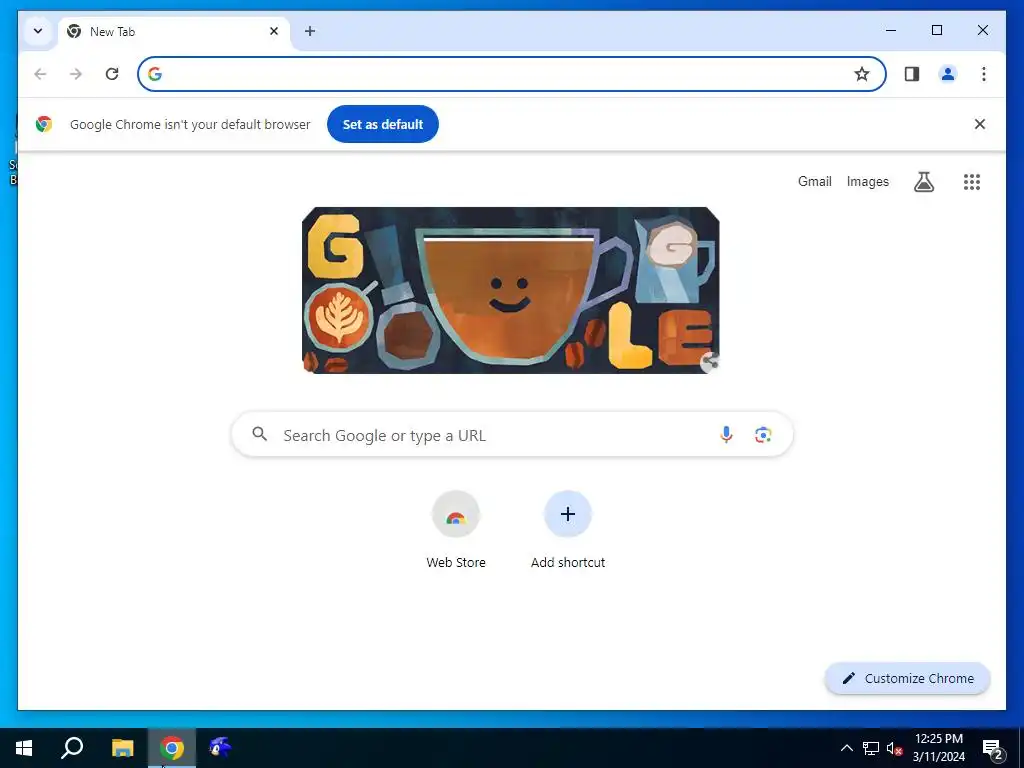Expand the tab search chevron
Viewport: 1024px width, 768px height.
(38, 31)
